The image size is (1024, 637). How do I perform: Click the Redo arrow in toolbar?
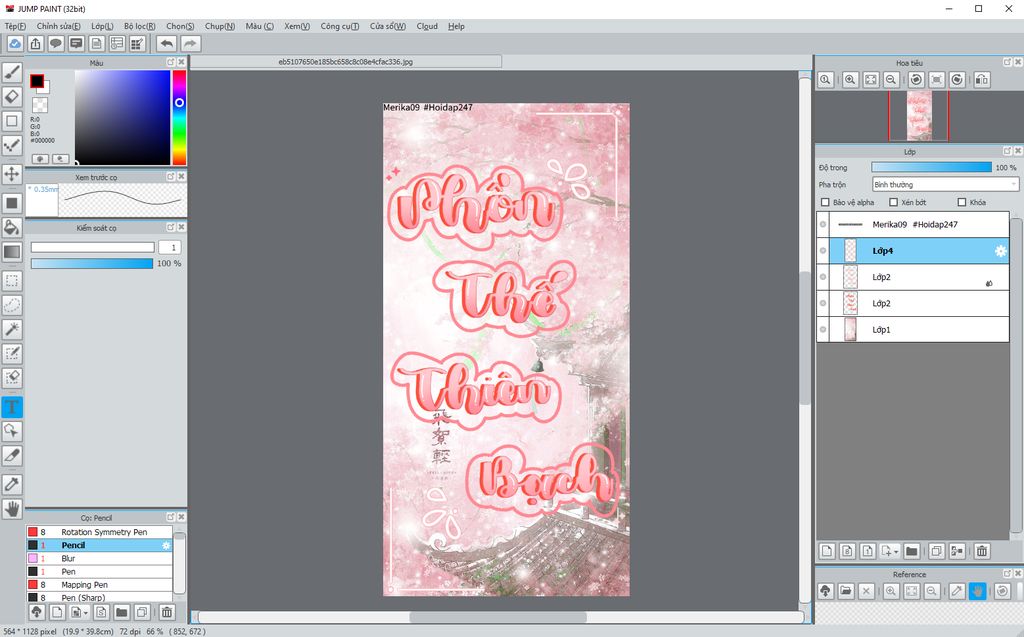[x=190, y=44]
